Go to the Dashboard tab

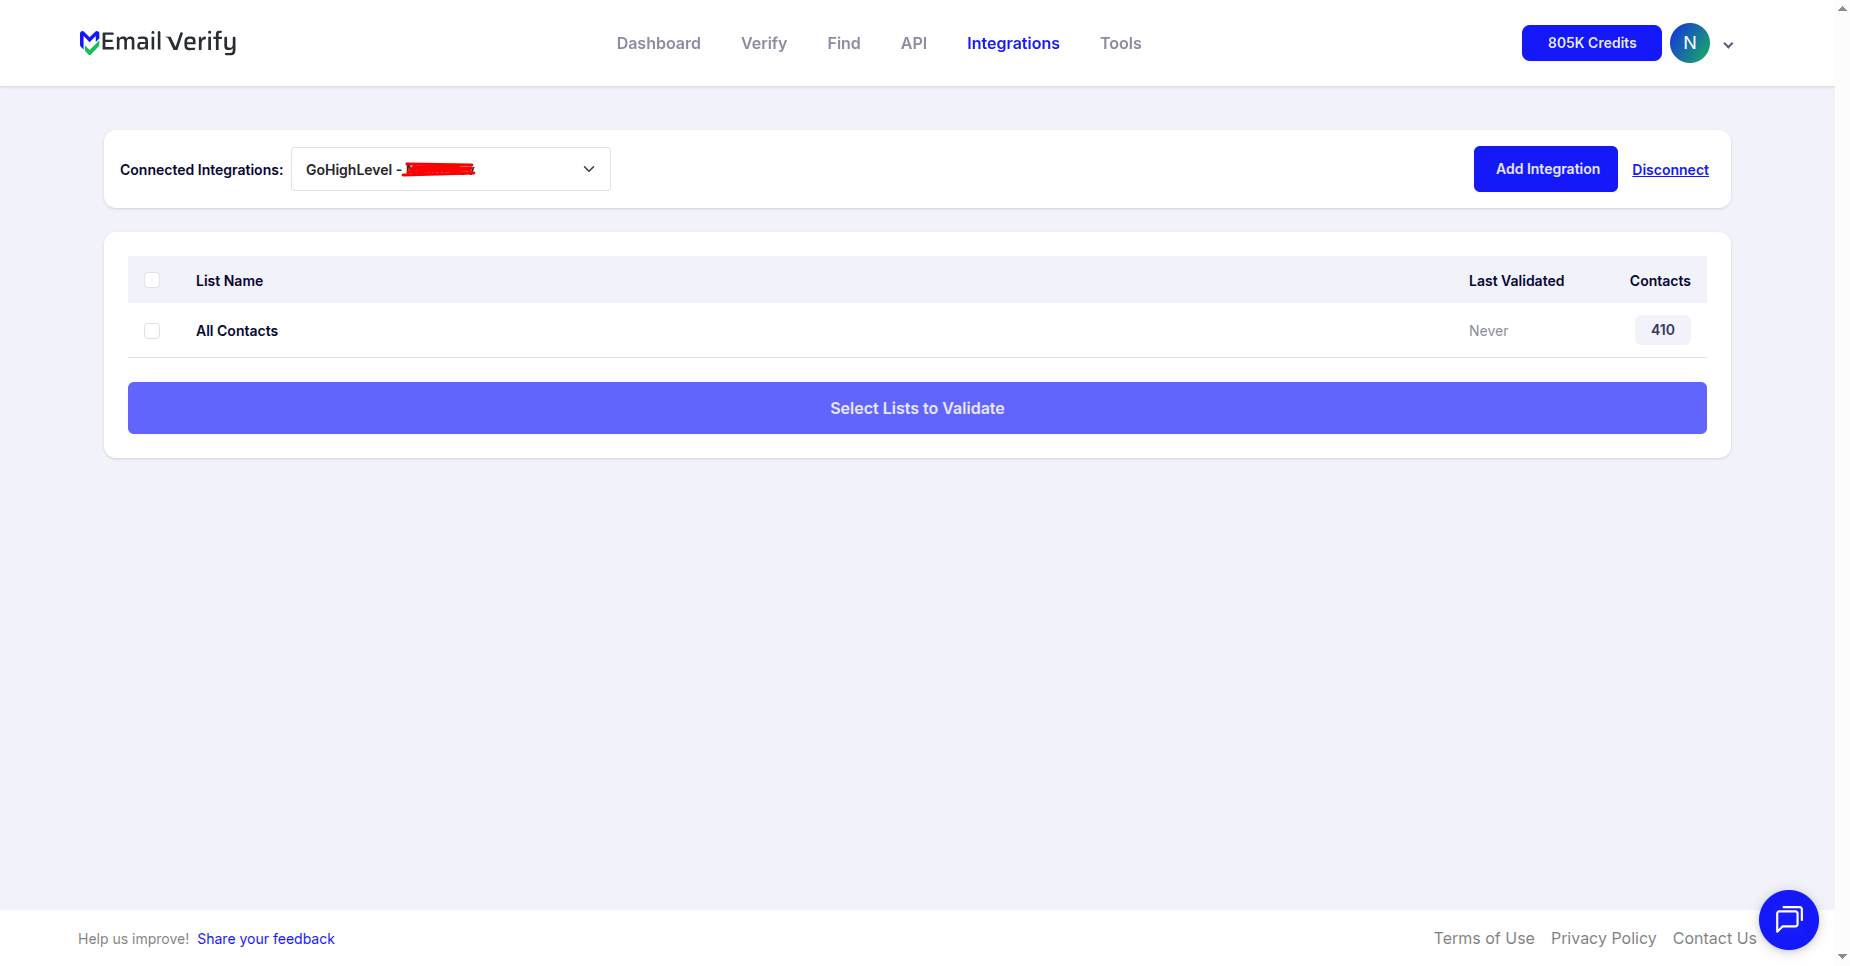click(658, 43)
